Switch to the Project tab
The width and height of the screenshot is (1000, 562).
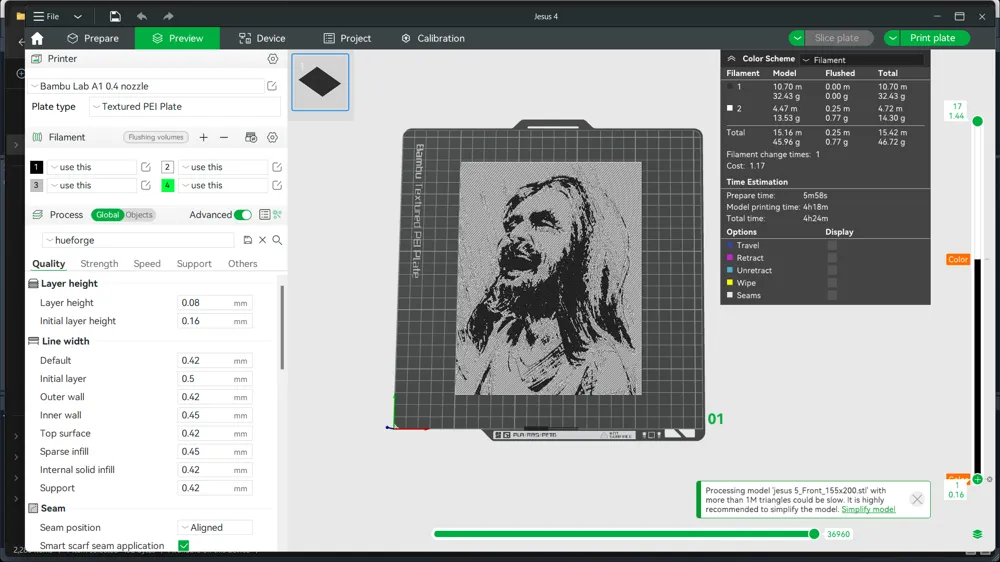(347, 38)
